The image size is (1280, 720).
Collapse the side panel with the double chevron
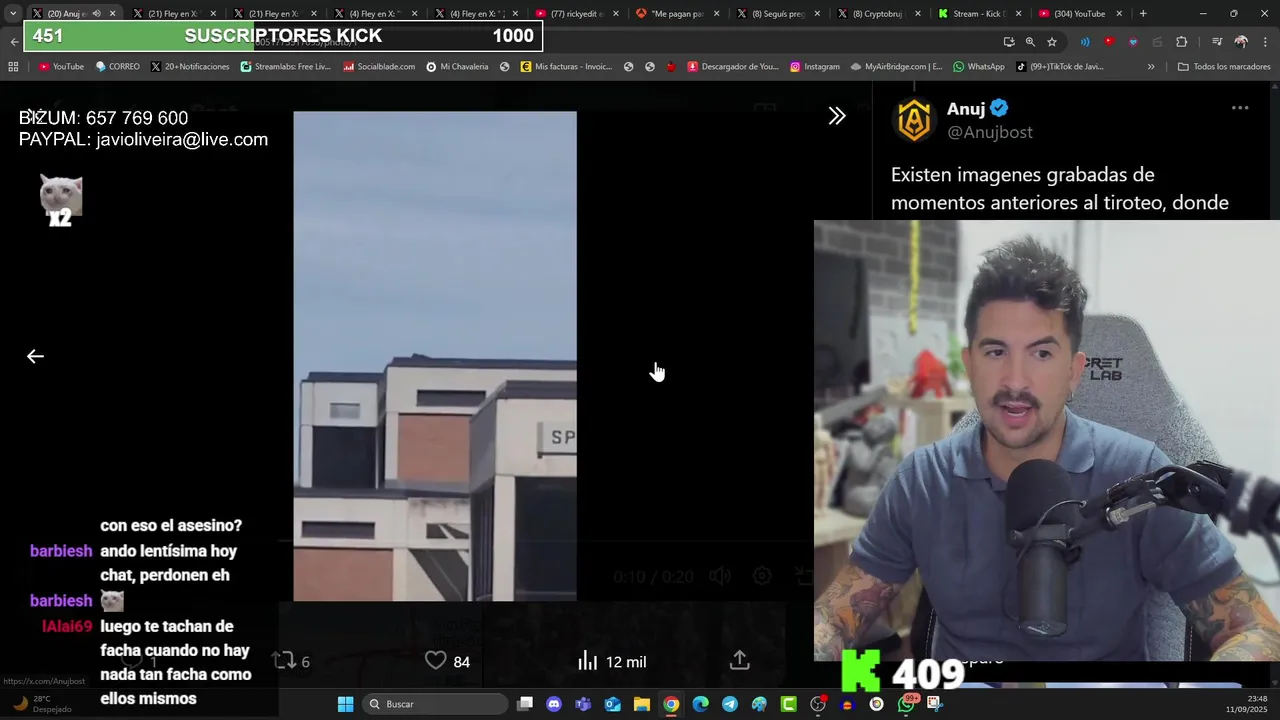837,116
